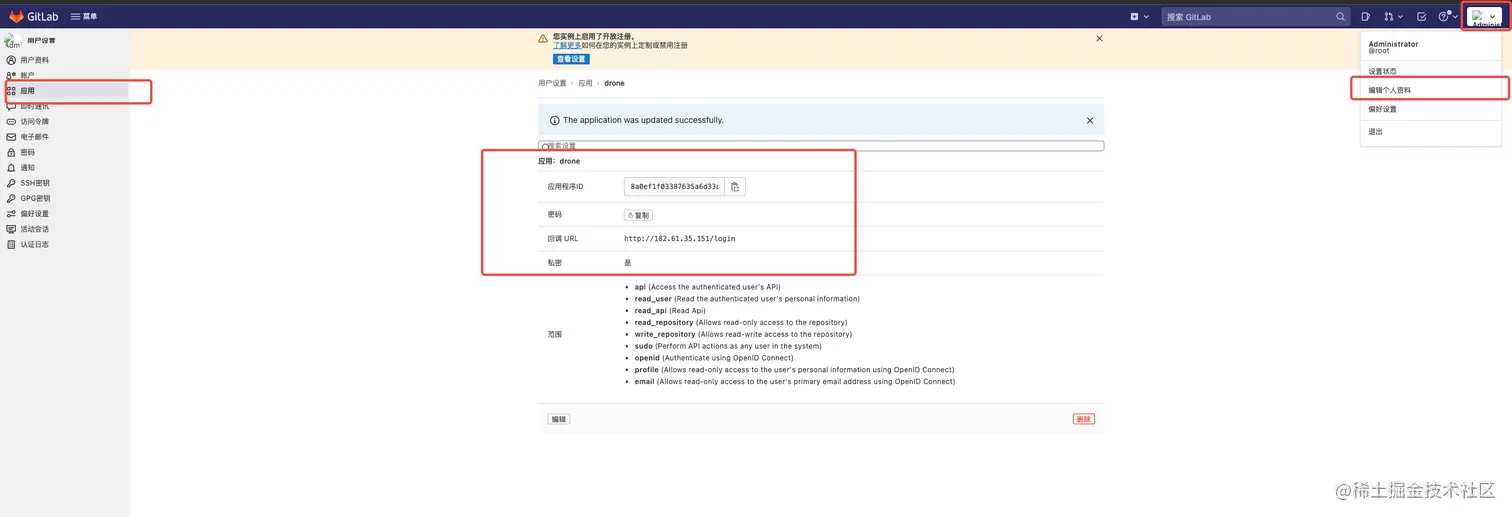Click the key icon beside SSH密钥
This screenshot has width=1512, height=517.
(x=11, y=183)
